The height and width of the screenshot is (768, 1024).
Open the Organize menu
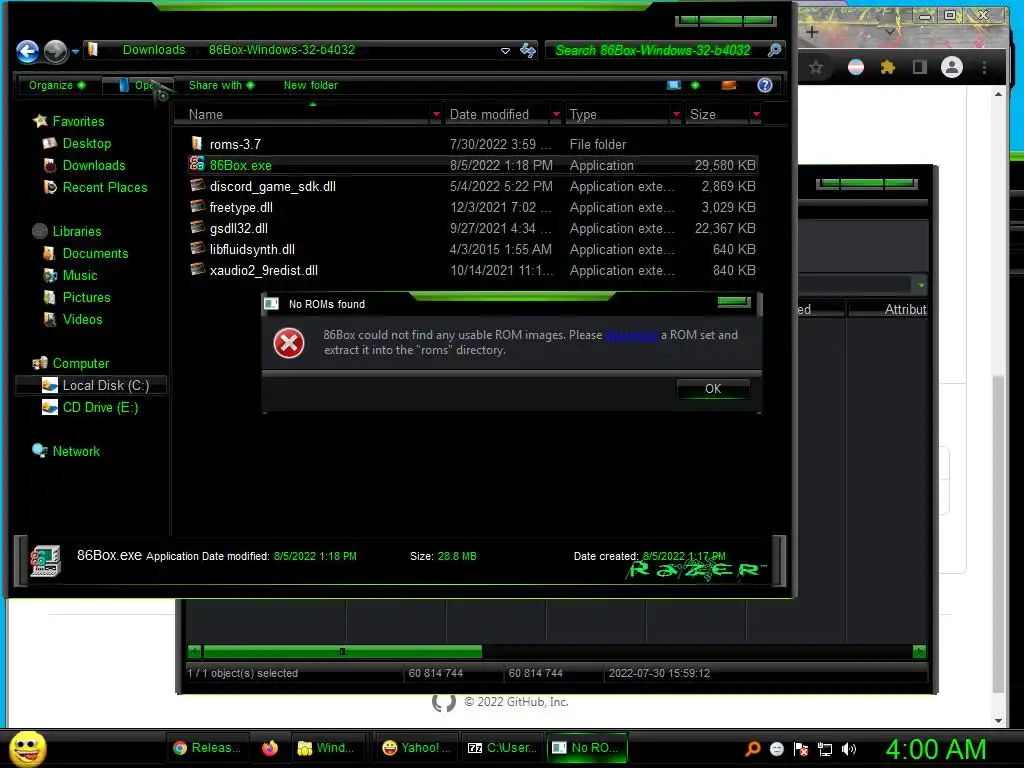(x=57, y=86)
